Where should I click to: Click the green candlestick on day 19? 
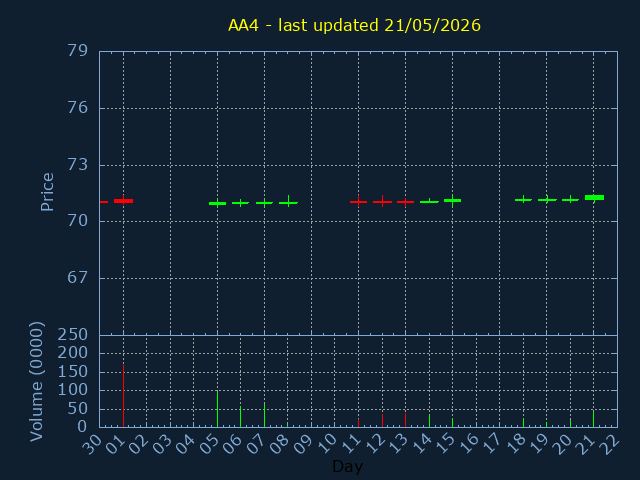pyautogui.click(x=547, y=200)
